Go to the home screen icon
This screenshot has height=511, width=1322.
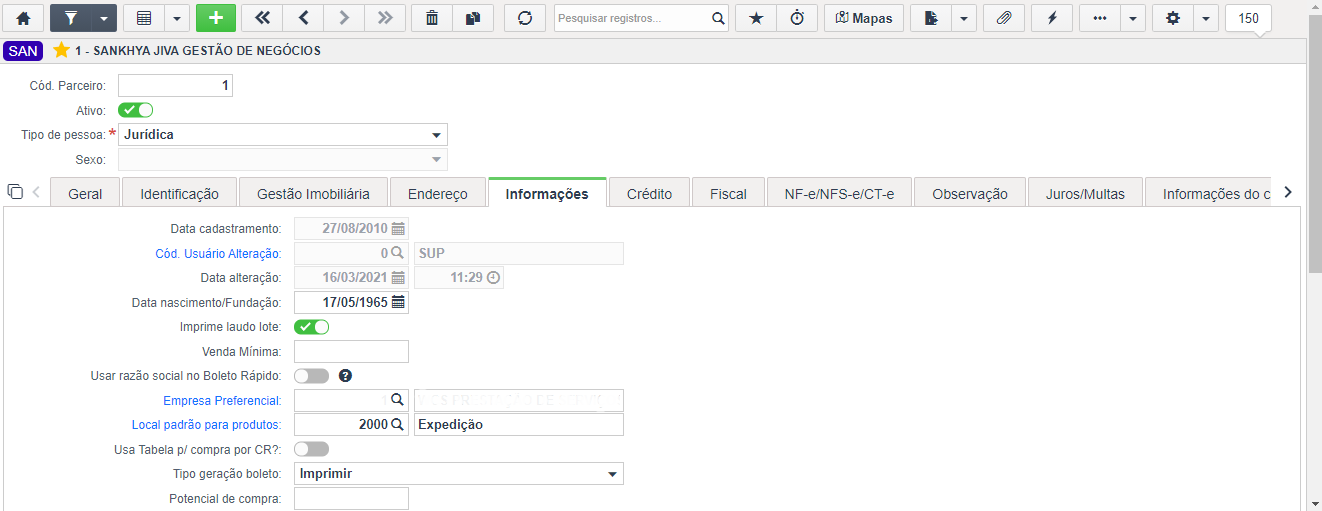[23, 18]
